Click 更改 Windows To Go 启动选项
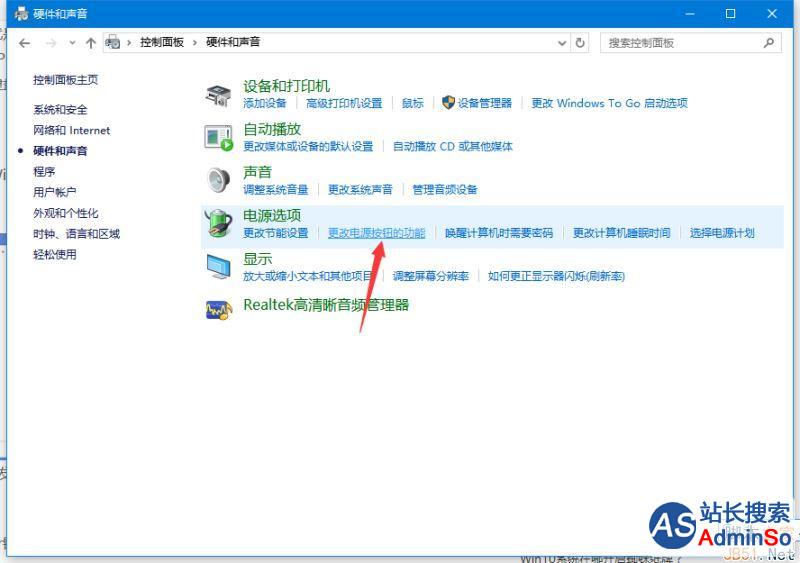 (x=609, y=103)
